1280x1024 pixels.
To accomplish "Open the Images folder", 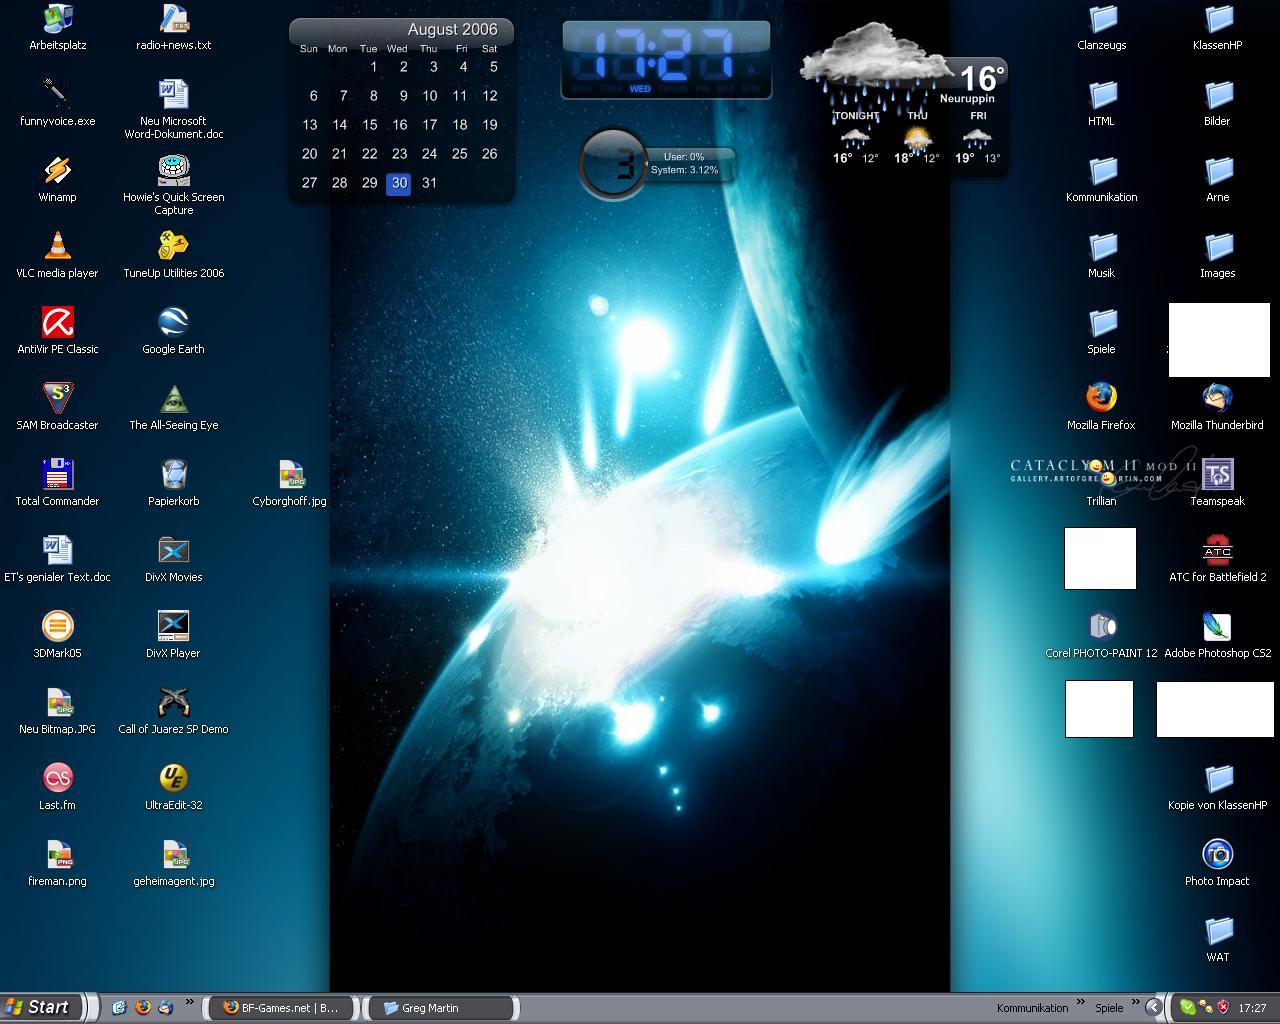I will 1217,255.
